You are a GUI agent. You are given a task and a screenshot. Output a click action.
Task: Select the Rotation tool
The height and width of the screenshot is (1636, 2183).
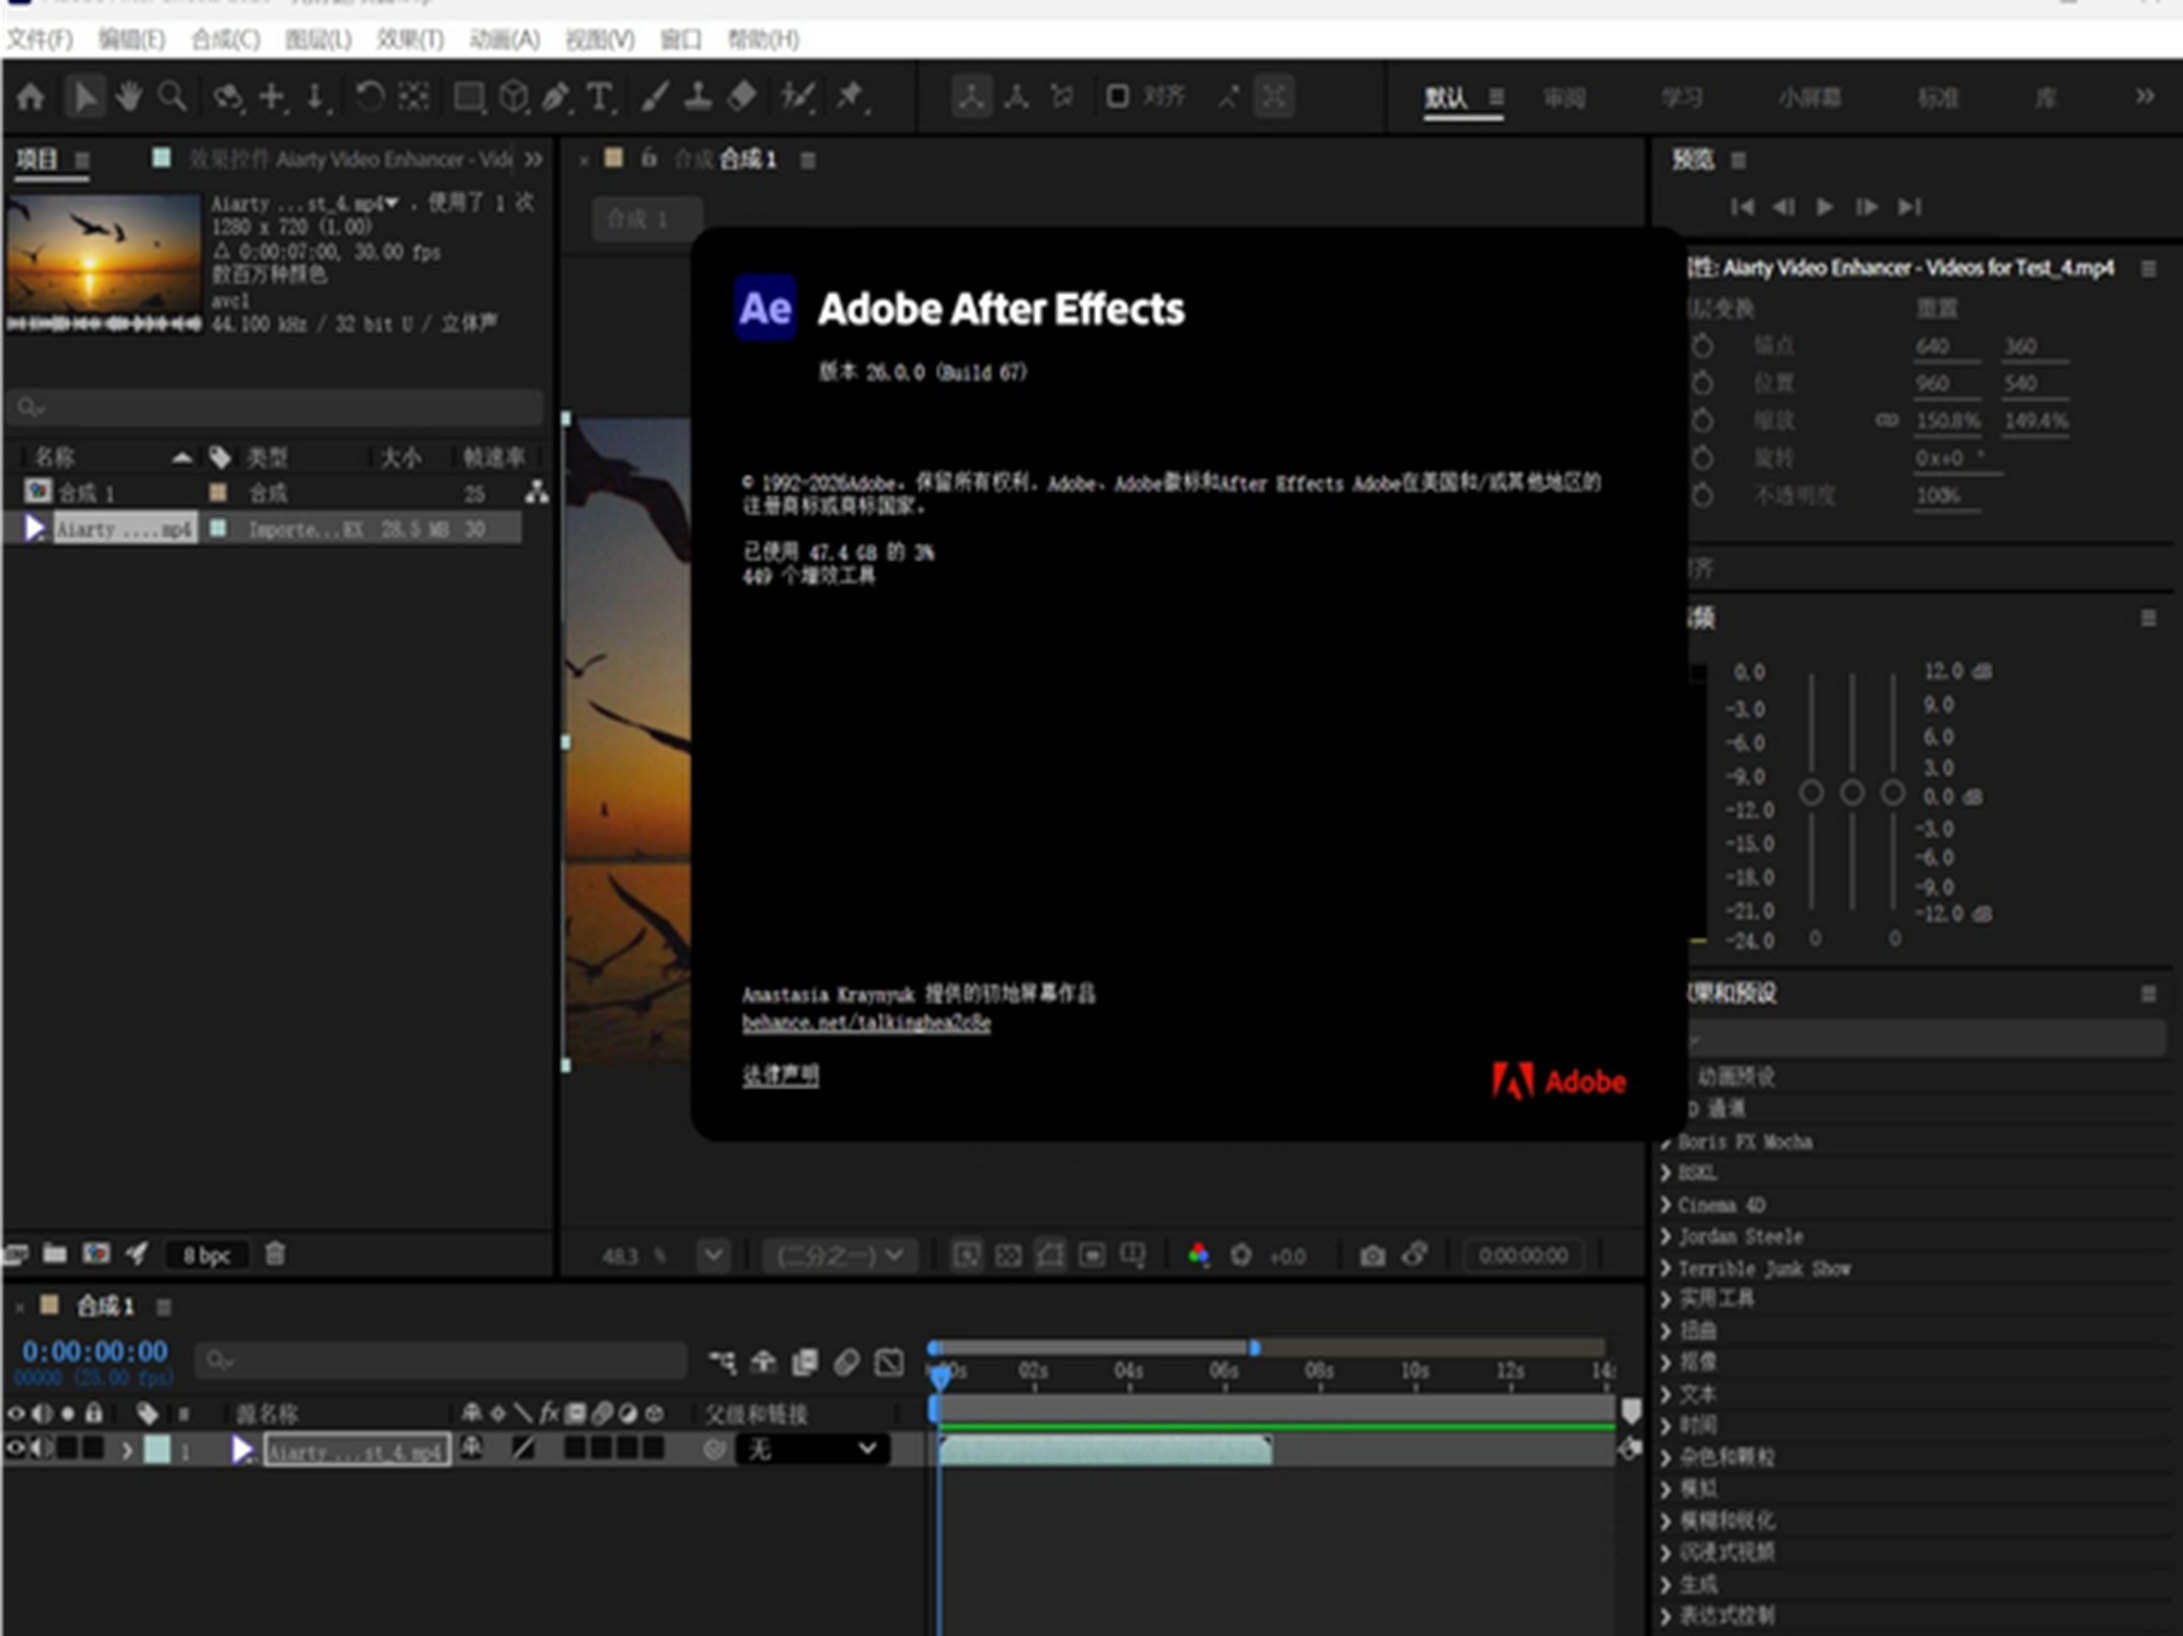[x=369, y=97]
